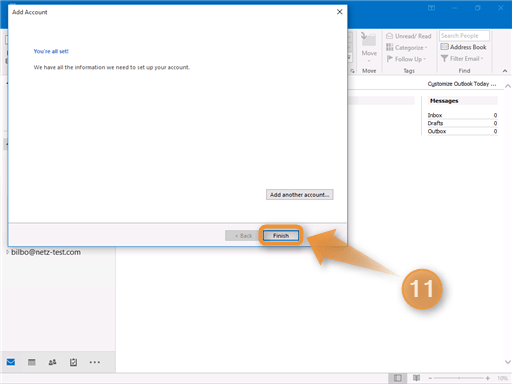This screenshot has width=512, height=384.
Task: Open the navigation more options dots
Action: coord(95,362)
